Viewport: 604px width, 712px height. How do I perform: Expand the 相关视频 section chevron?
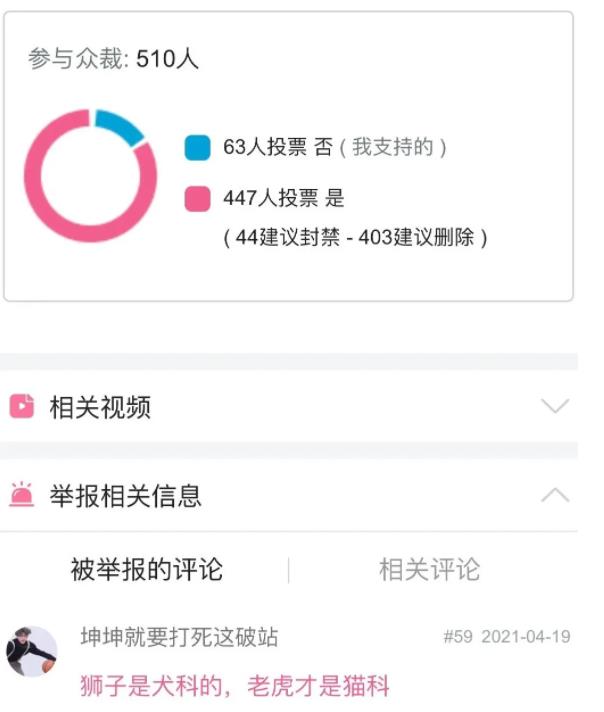554,406
